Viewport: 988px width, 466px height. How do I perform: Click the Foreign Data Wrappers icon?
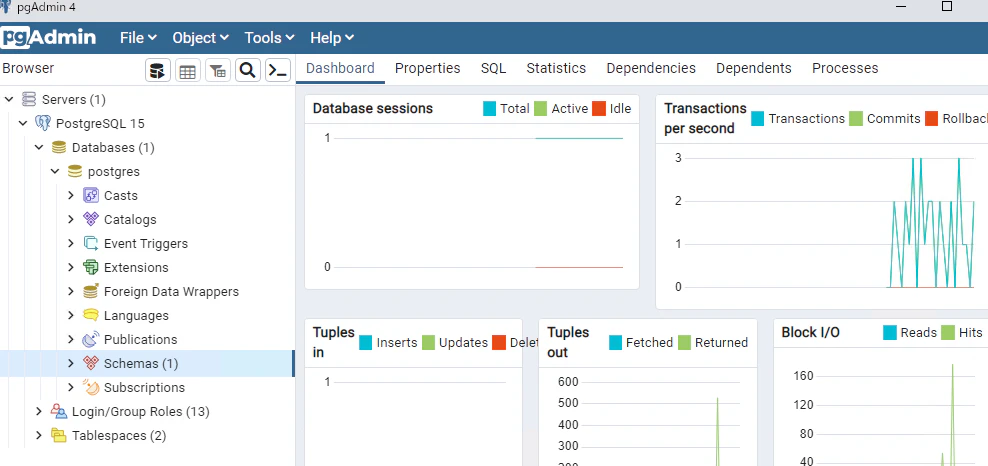click(91, 291)
